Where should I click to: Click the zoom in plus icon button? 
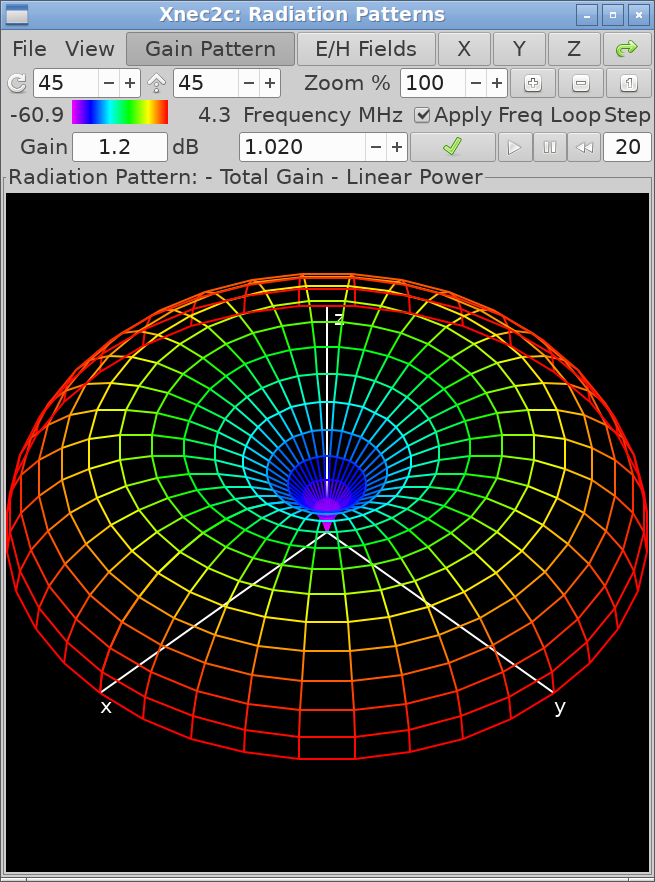(x=533, y=83)
